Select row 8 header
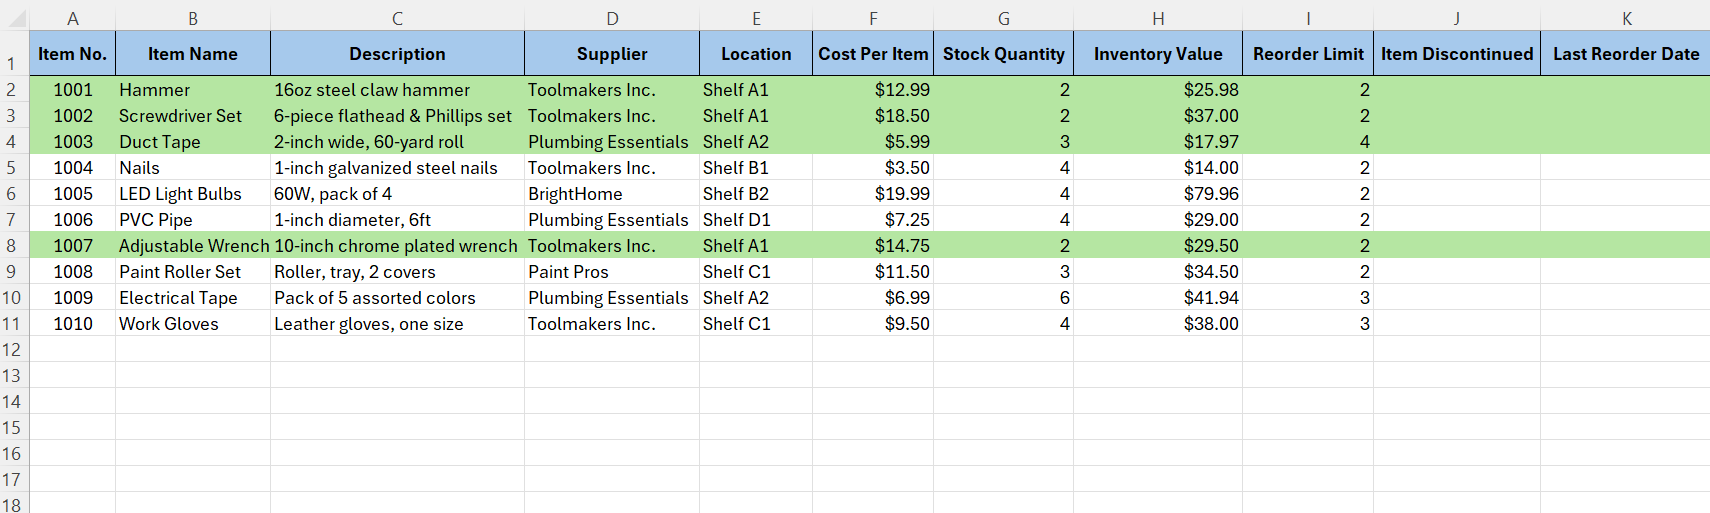 12,246
